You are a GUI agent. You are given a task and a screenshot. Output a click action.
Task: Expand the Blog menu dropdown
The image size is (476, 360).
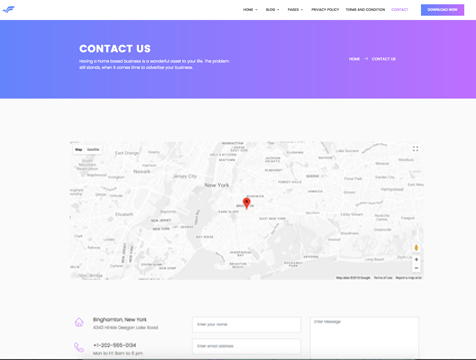(272, 10)
